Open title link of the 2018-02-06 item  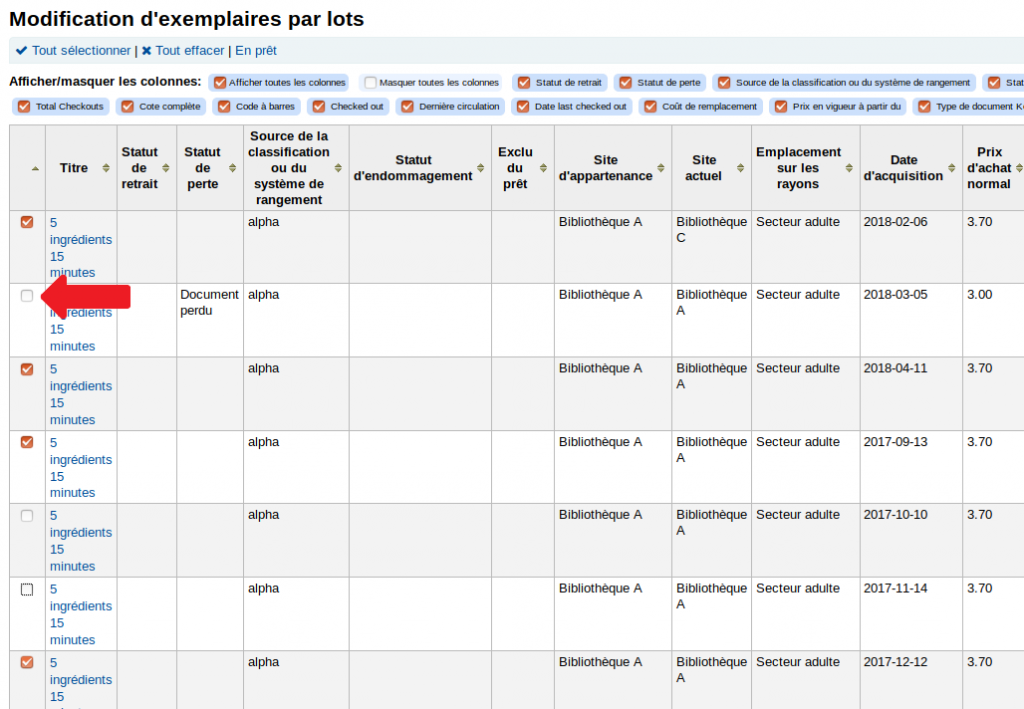81,247
